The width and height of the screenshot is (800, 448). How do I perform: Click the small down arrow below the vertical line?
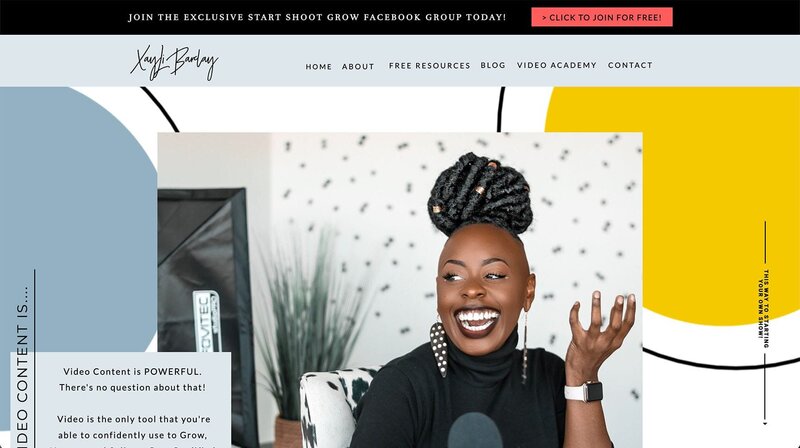(765, 423)
